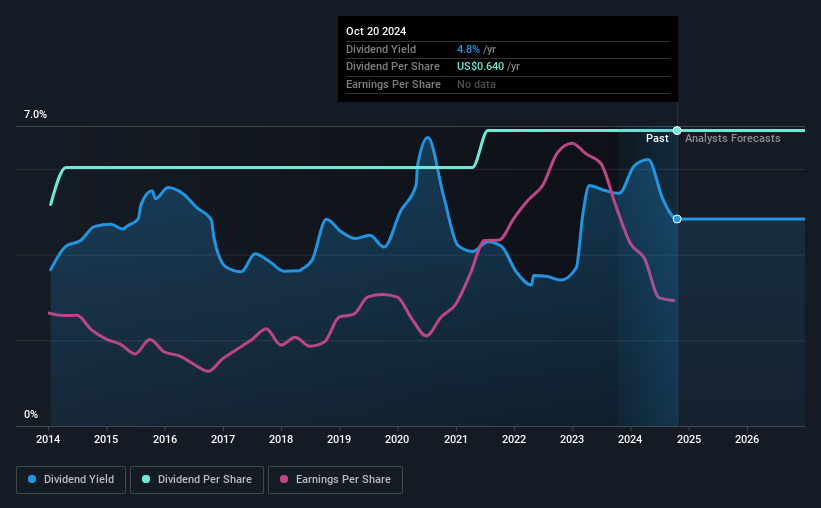Click the Earnings Per Share tooltip row label

point(393,84)
